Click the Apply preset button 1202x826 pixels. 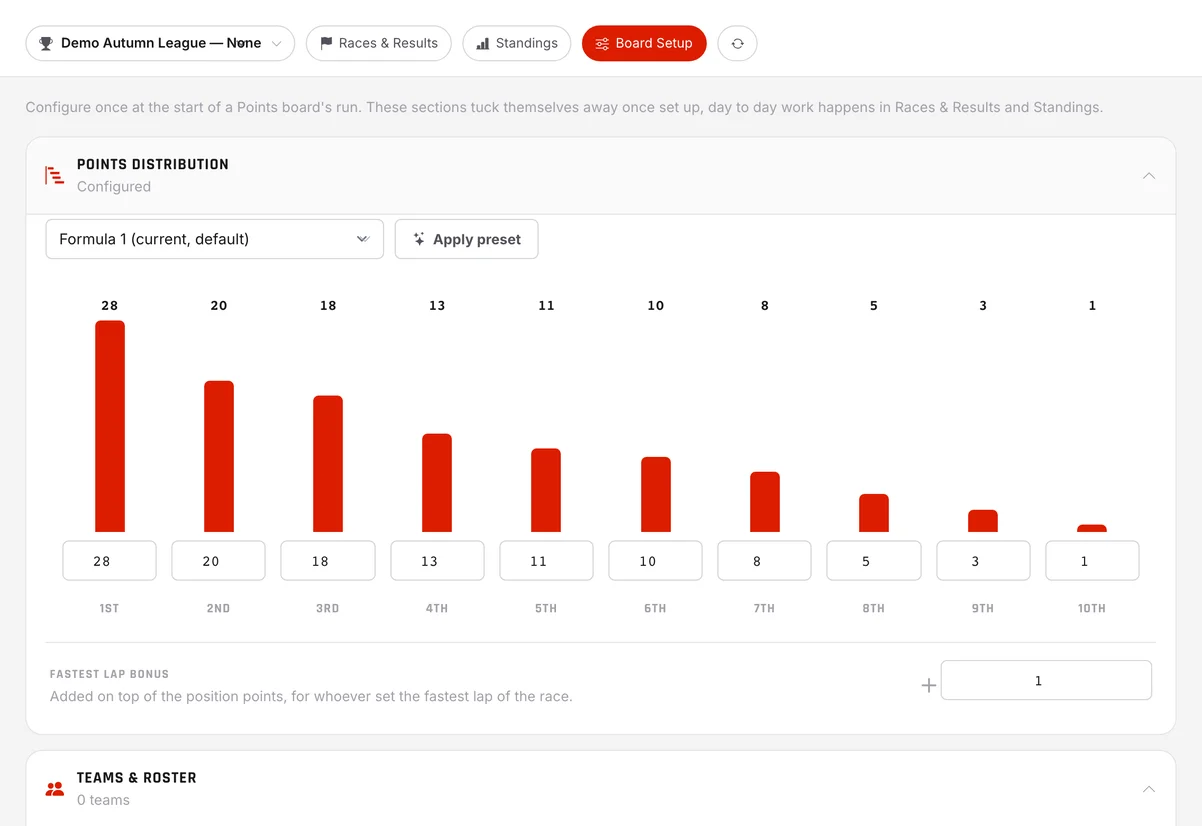tap(467, 239)
